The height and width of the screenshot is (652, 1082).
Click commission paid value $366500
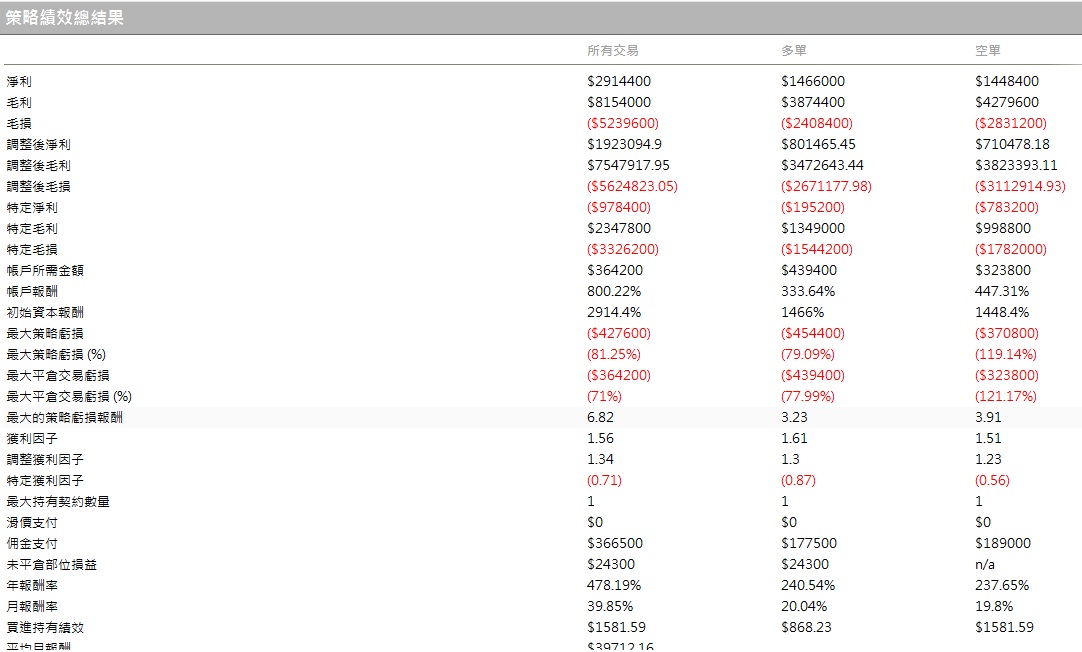(615, 544)
